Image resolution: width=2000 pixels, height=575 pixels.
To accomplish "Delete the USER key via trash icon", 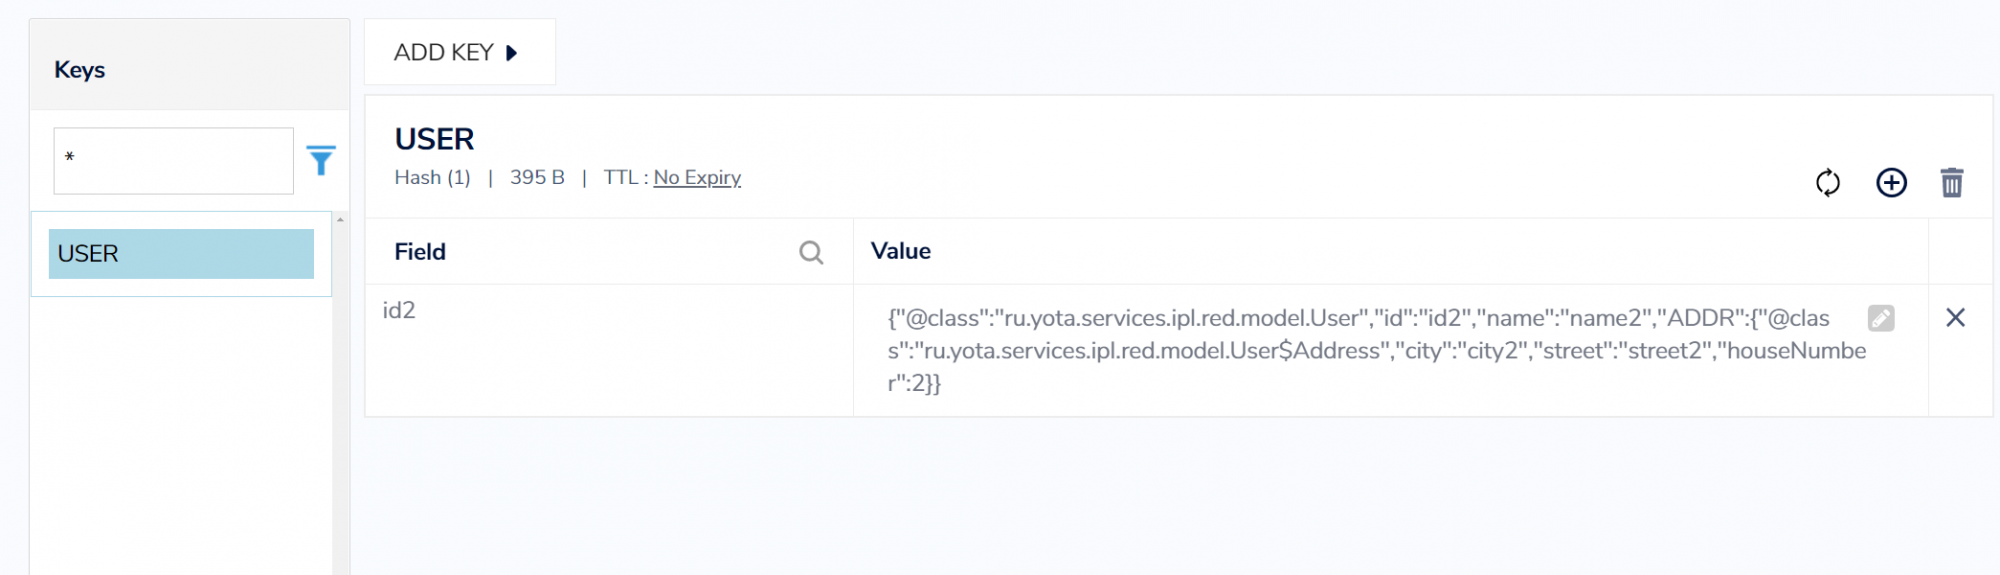I will point(1951,183).
